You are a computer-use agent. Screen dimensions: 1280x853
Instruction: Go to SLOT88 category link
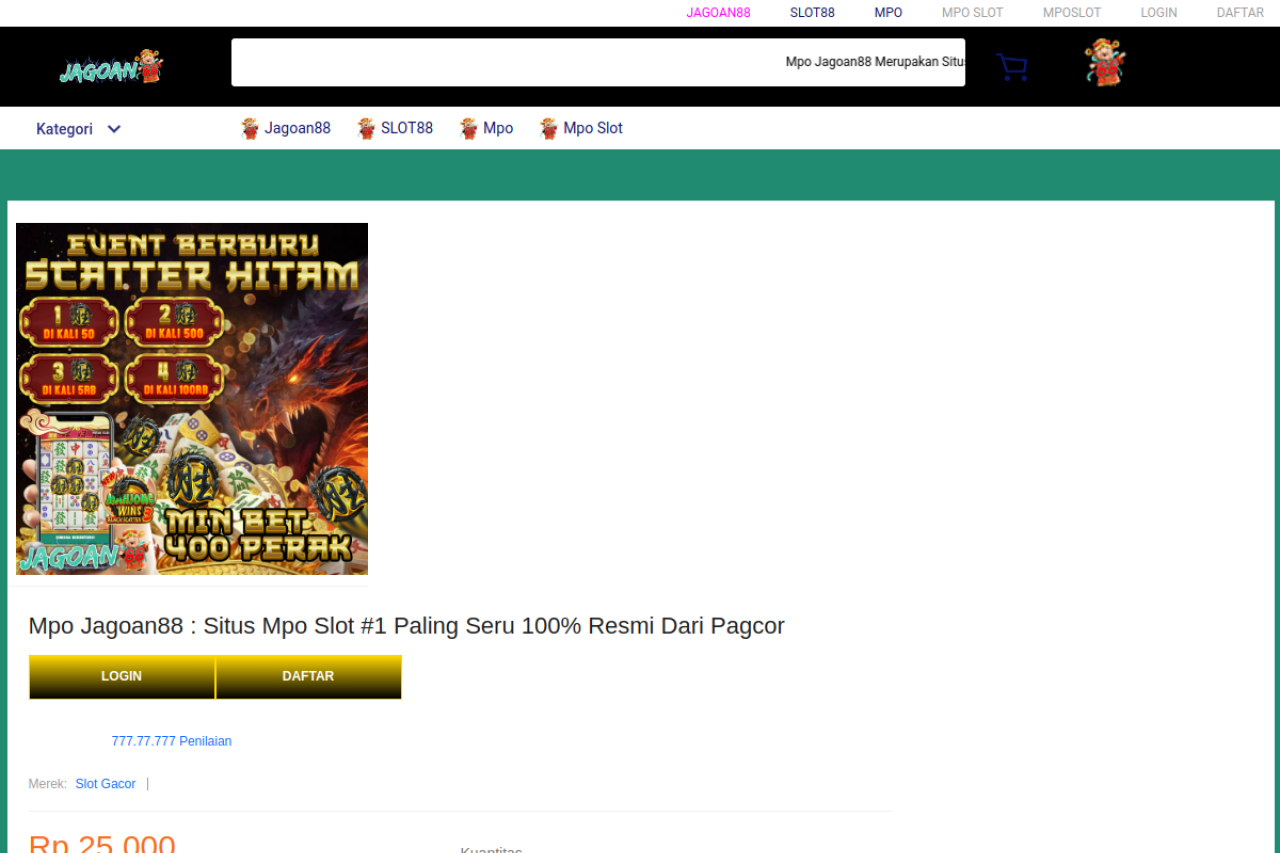pos(407,128)
